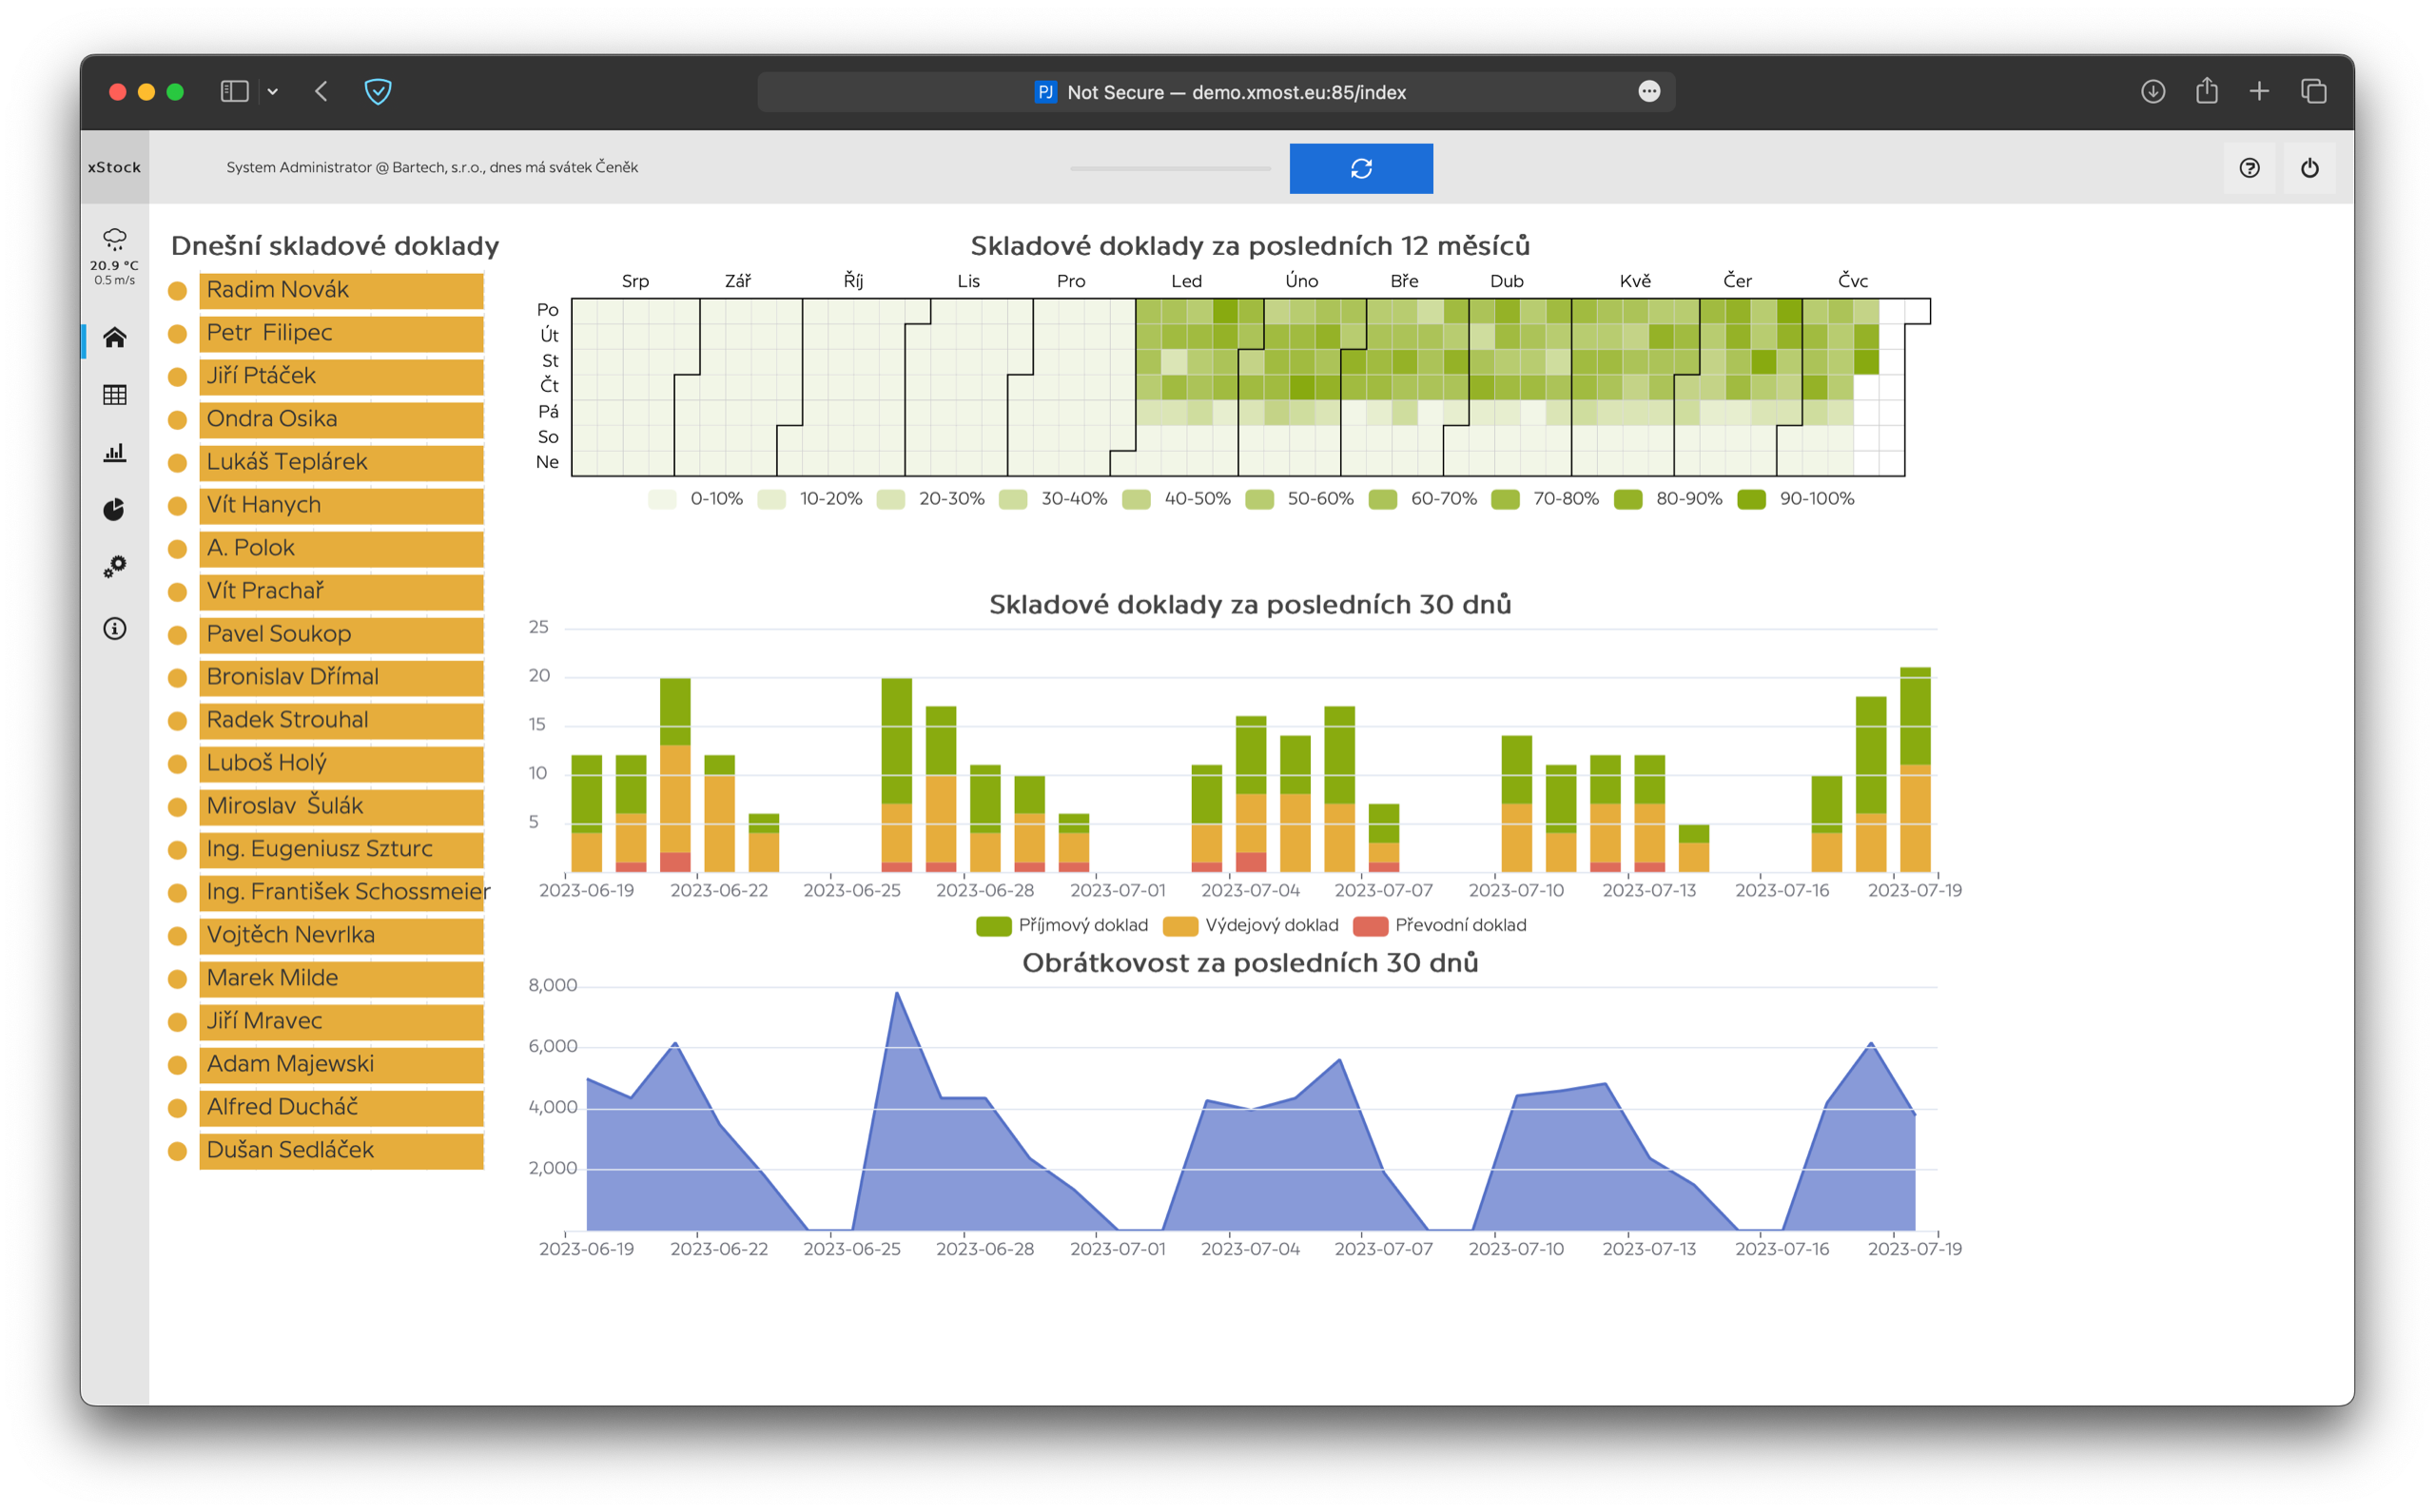Click the address bar URL field
This screenshot has height=1512, width=2435.
(x=1216, y=92)
